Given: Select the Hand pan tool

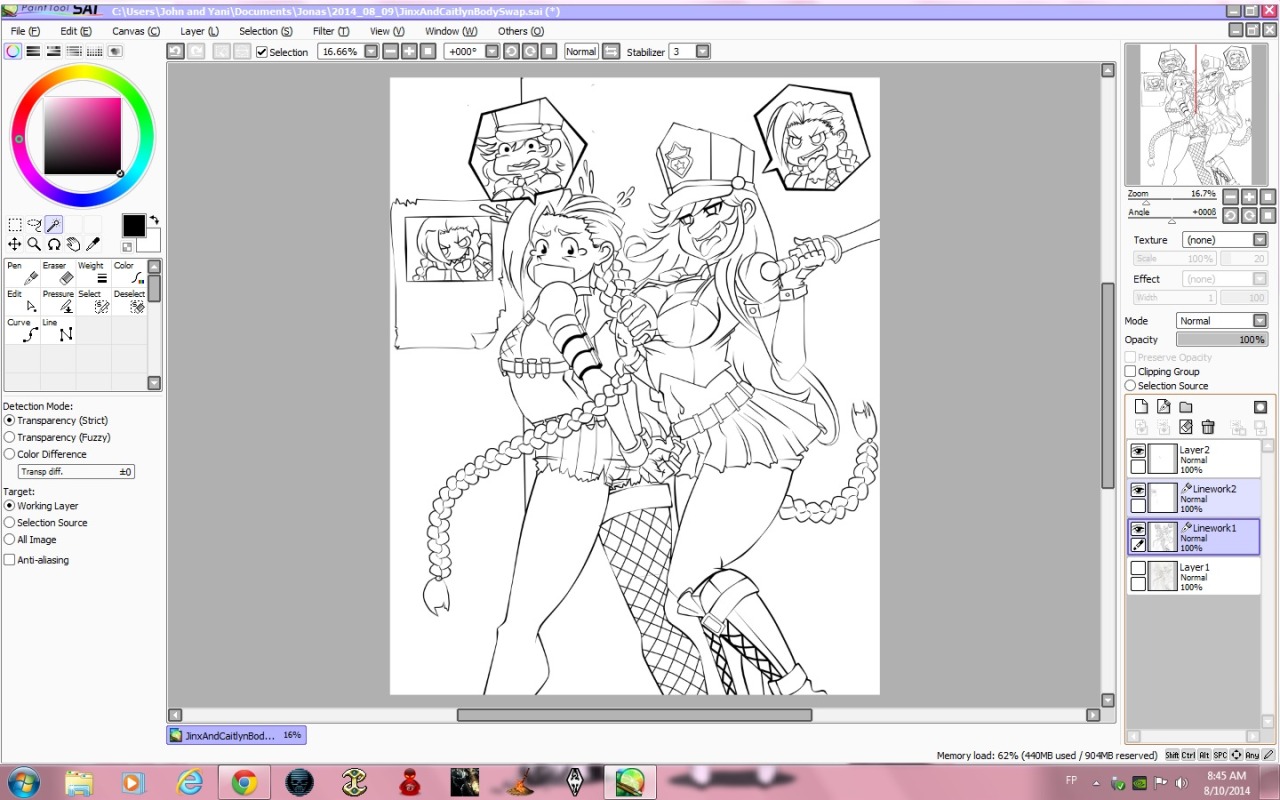Looking at the screenshot, I should point(73,244).
